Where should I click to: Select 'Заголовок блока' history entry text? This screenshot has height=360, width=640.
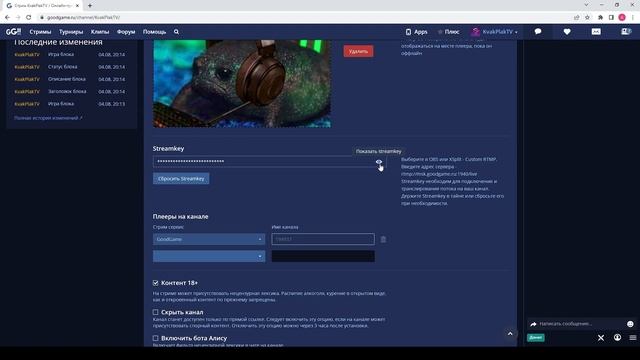(67, 91)
